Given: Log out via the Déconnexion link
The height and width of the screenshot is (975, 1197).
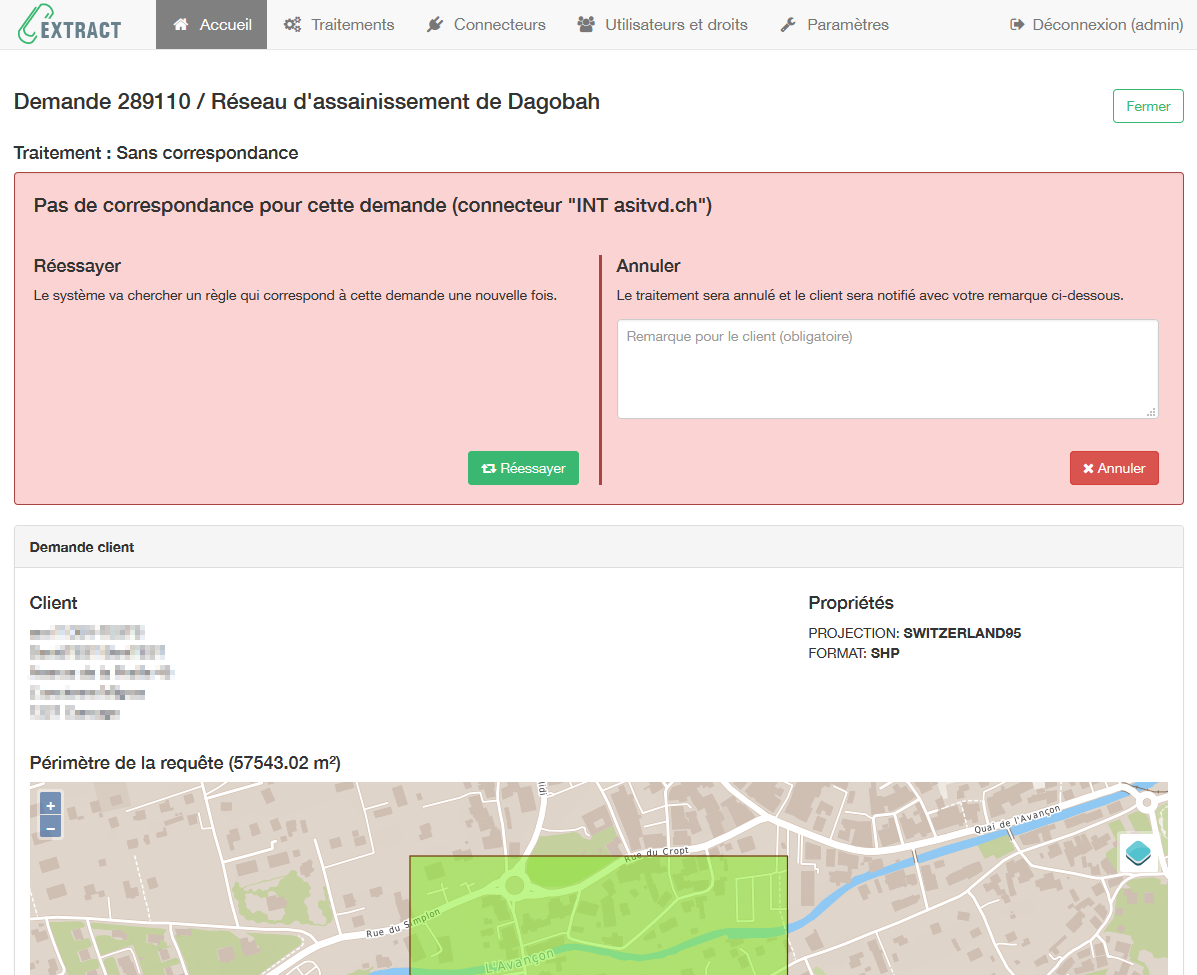Looking at the screenshot, I should (x=1095, y=24).
